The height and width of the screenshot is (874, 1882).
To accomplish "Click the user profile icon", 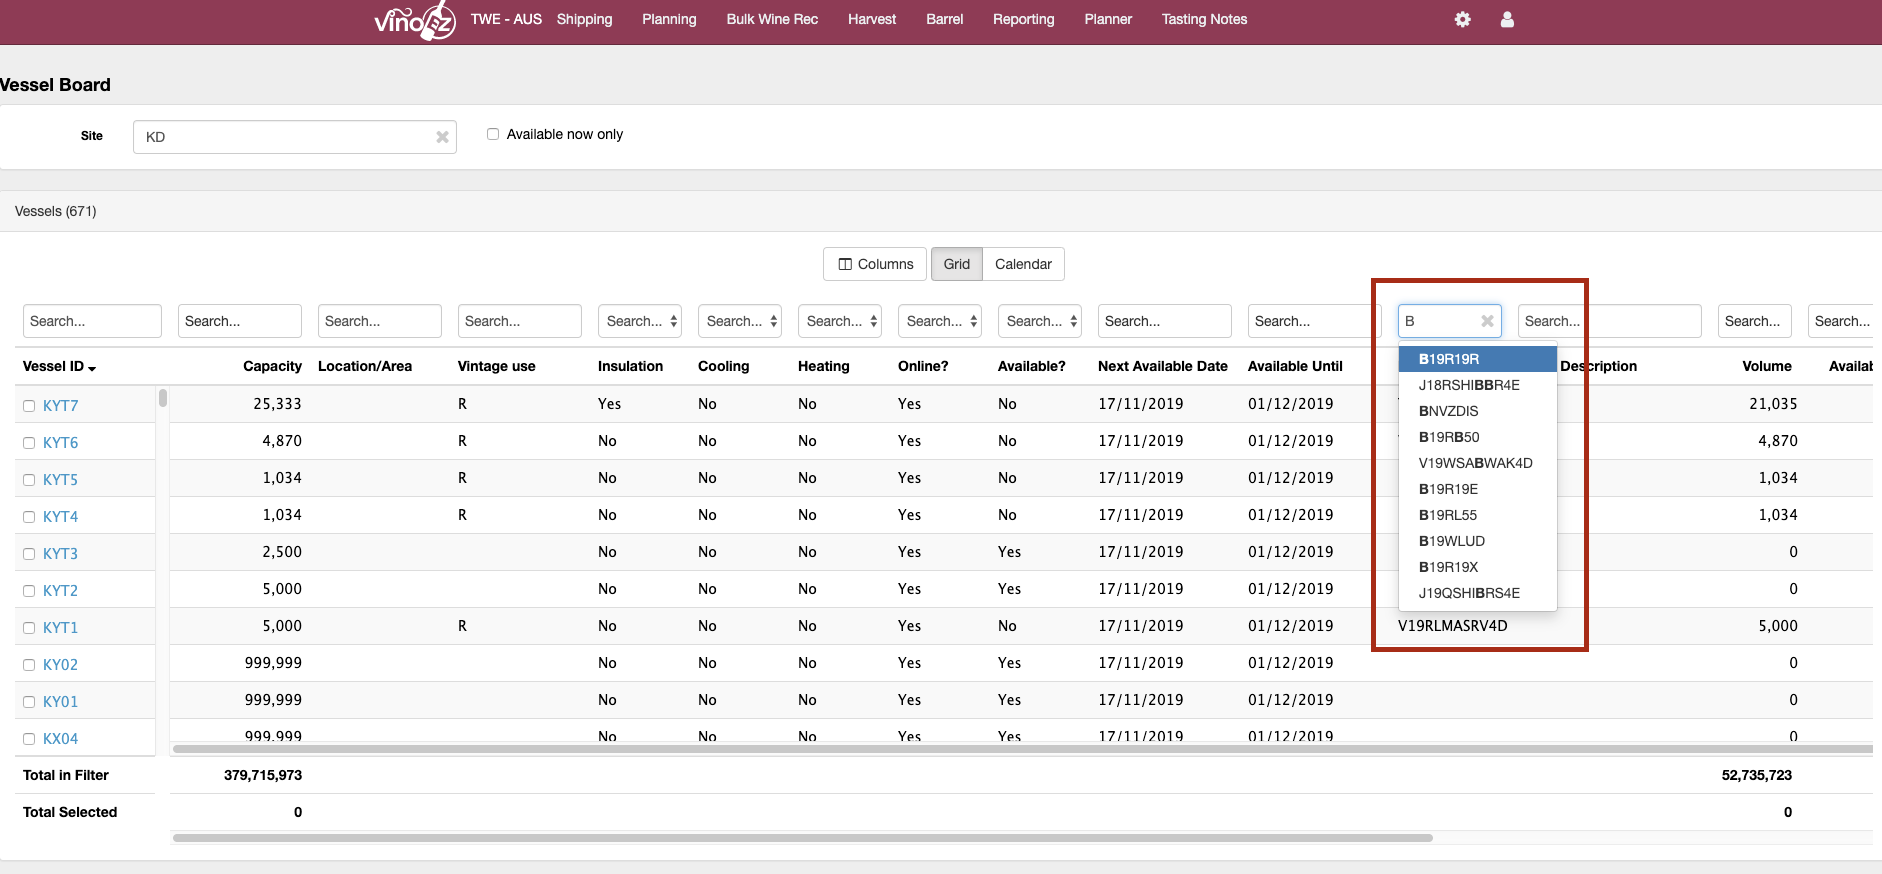I will pyautogui.click(x=1507, y=20).
